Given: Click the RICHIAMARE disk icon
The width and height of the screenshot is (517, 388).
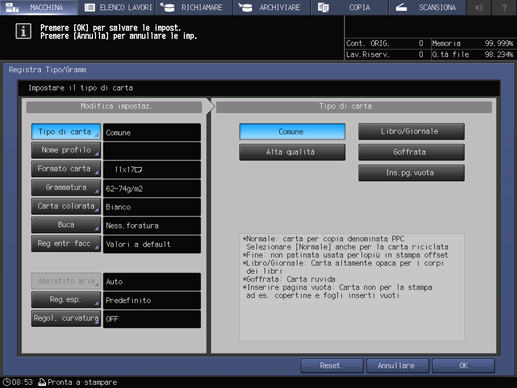Looking at the screenshot, I should click(x=167, y=7).
